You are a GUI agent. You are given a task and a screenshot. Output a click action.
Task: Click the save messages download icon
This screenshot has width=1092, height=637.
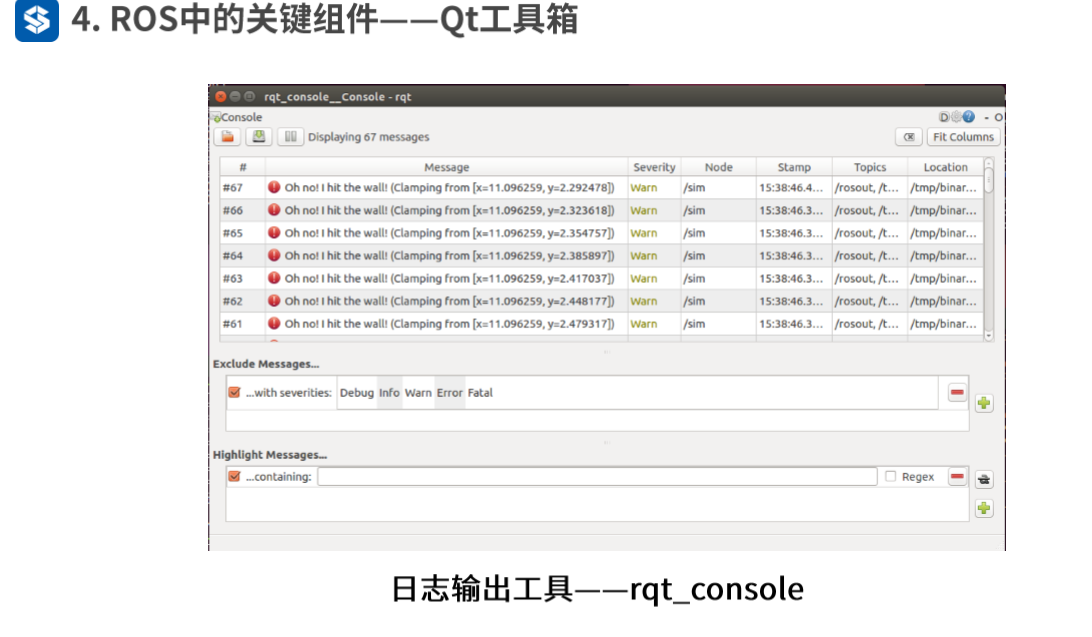[x=258, y=136]
